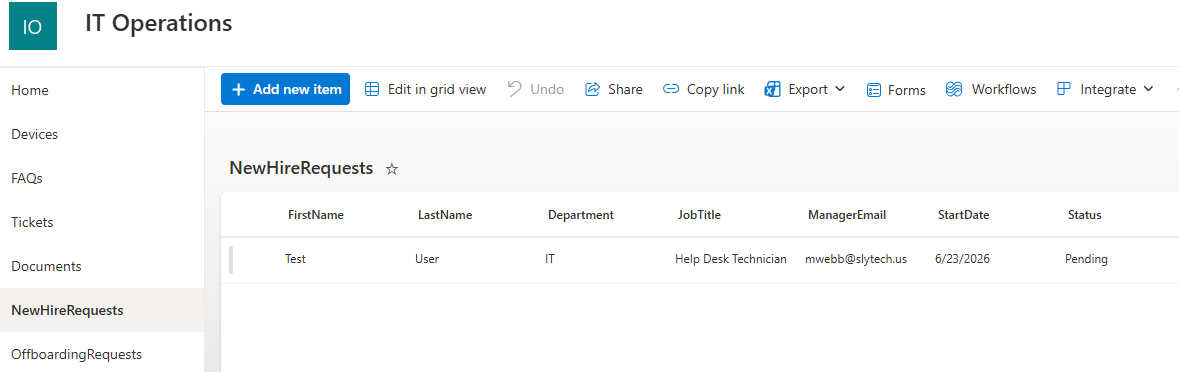Select the Test User row handle
Image resolution: width=1179 pixels, height=372 pixels.
[x=231, y=259]
